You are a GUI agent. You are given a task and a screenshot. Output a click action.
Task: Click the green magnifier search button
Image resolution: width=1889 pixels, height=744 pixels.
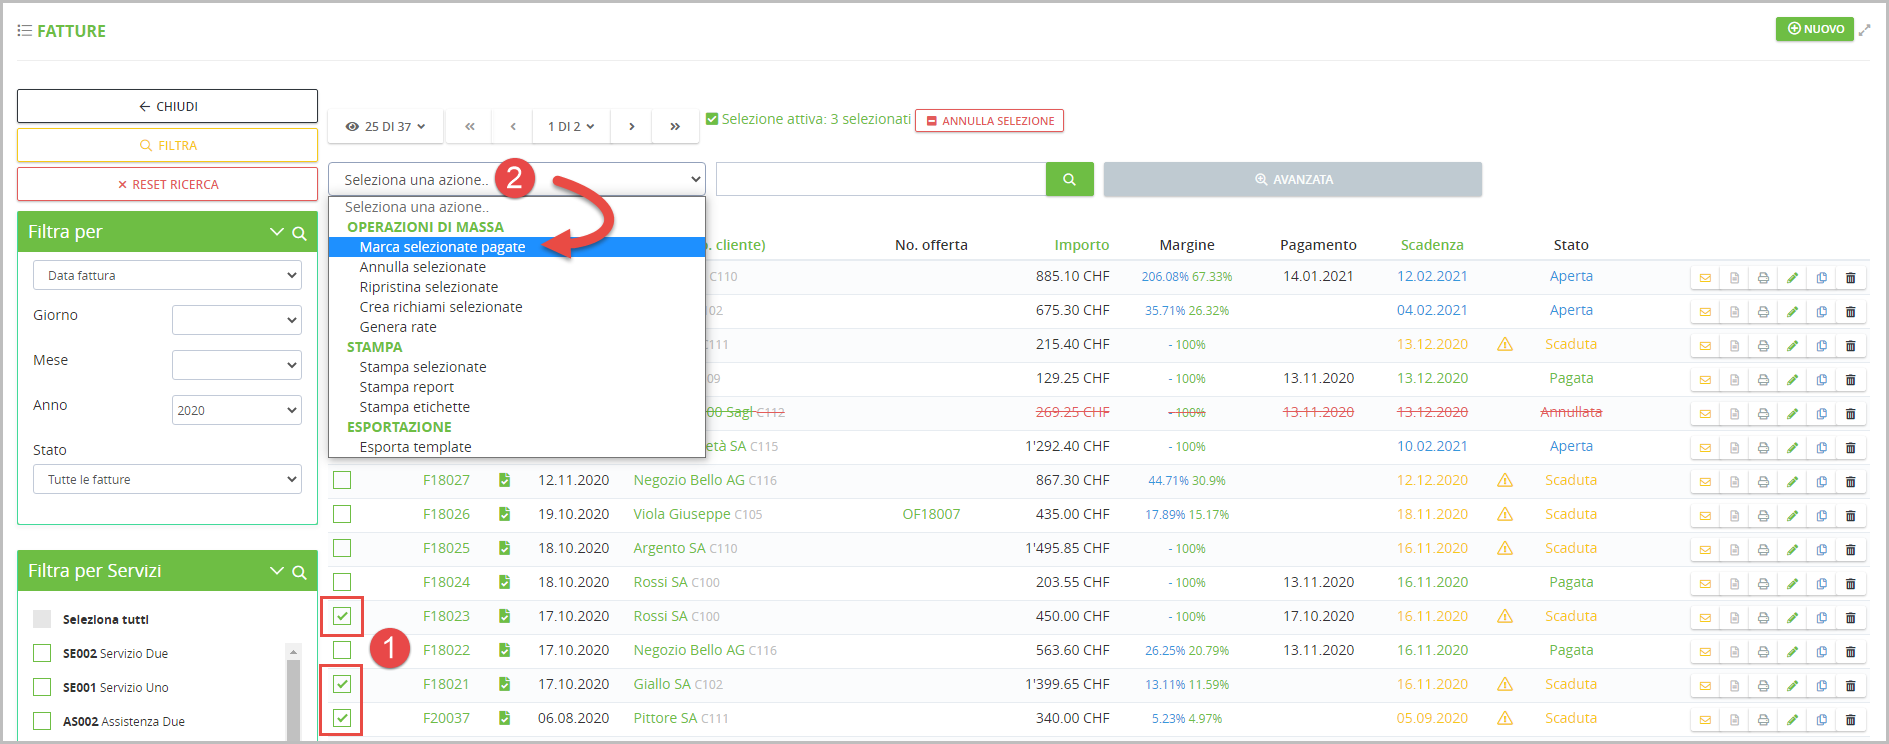pos(1069,180)
